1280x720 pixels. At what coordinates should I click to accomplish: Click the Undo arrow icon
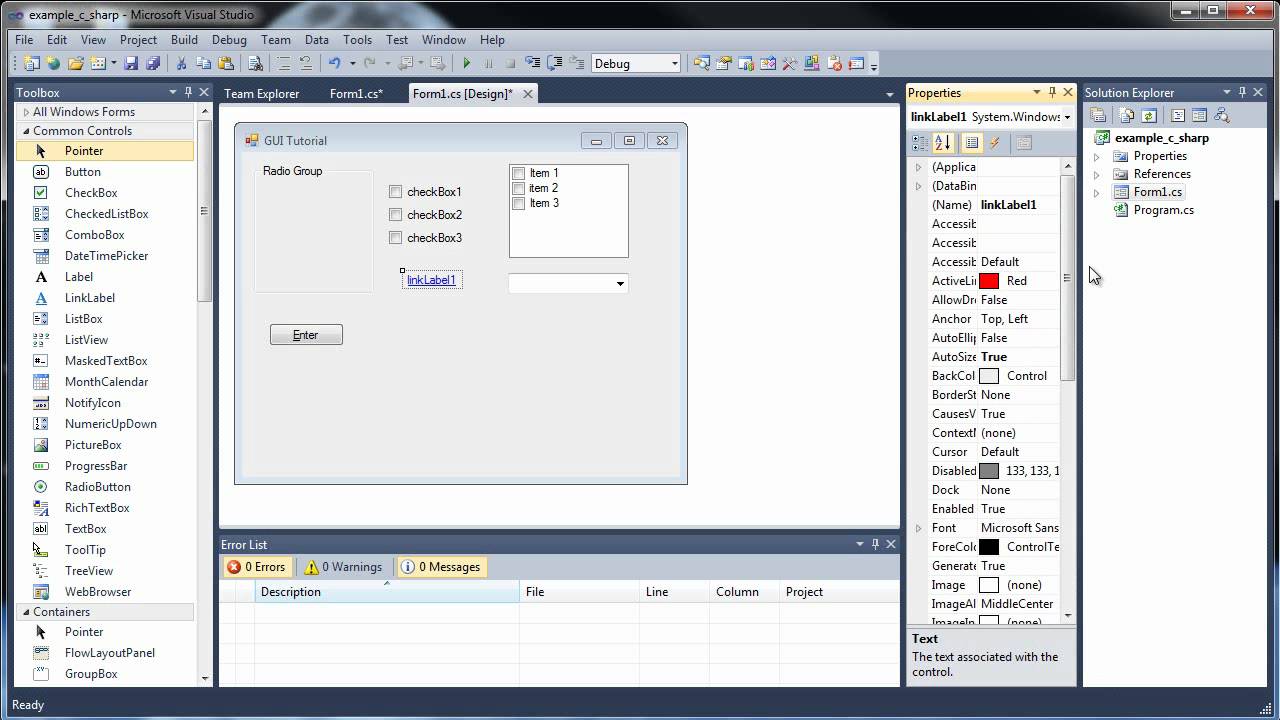tap(334, 63)
